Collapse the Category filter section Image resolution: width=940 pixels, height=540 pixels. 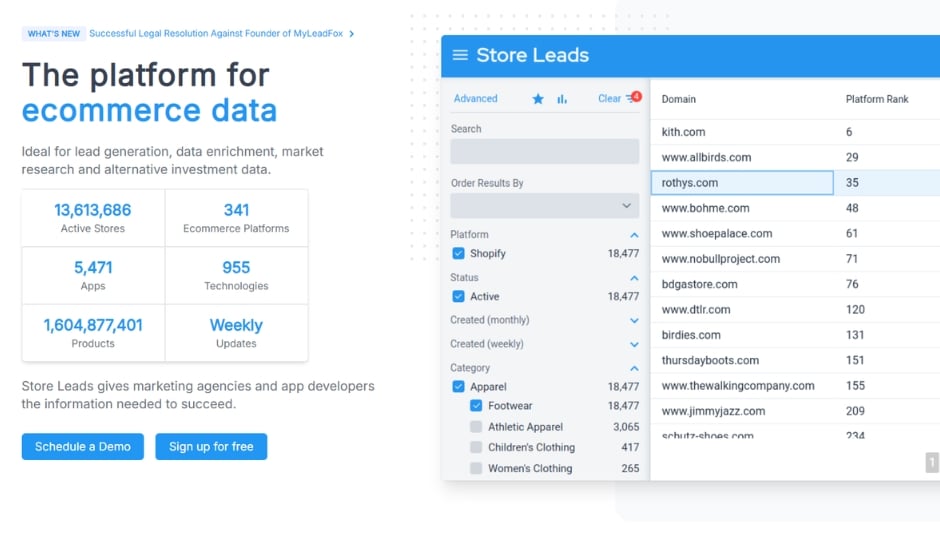pyautogui.click(x=634, y=368)
